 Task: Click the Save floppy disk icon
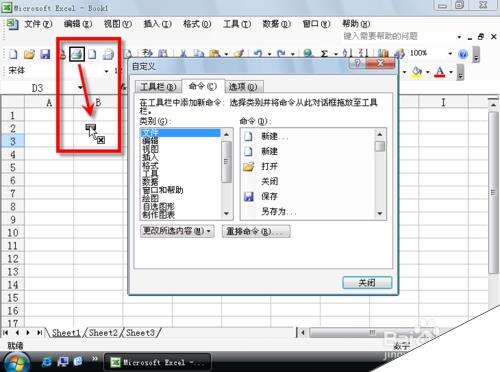pyautogui.click(x=45, y=54)
